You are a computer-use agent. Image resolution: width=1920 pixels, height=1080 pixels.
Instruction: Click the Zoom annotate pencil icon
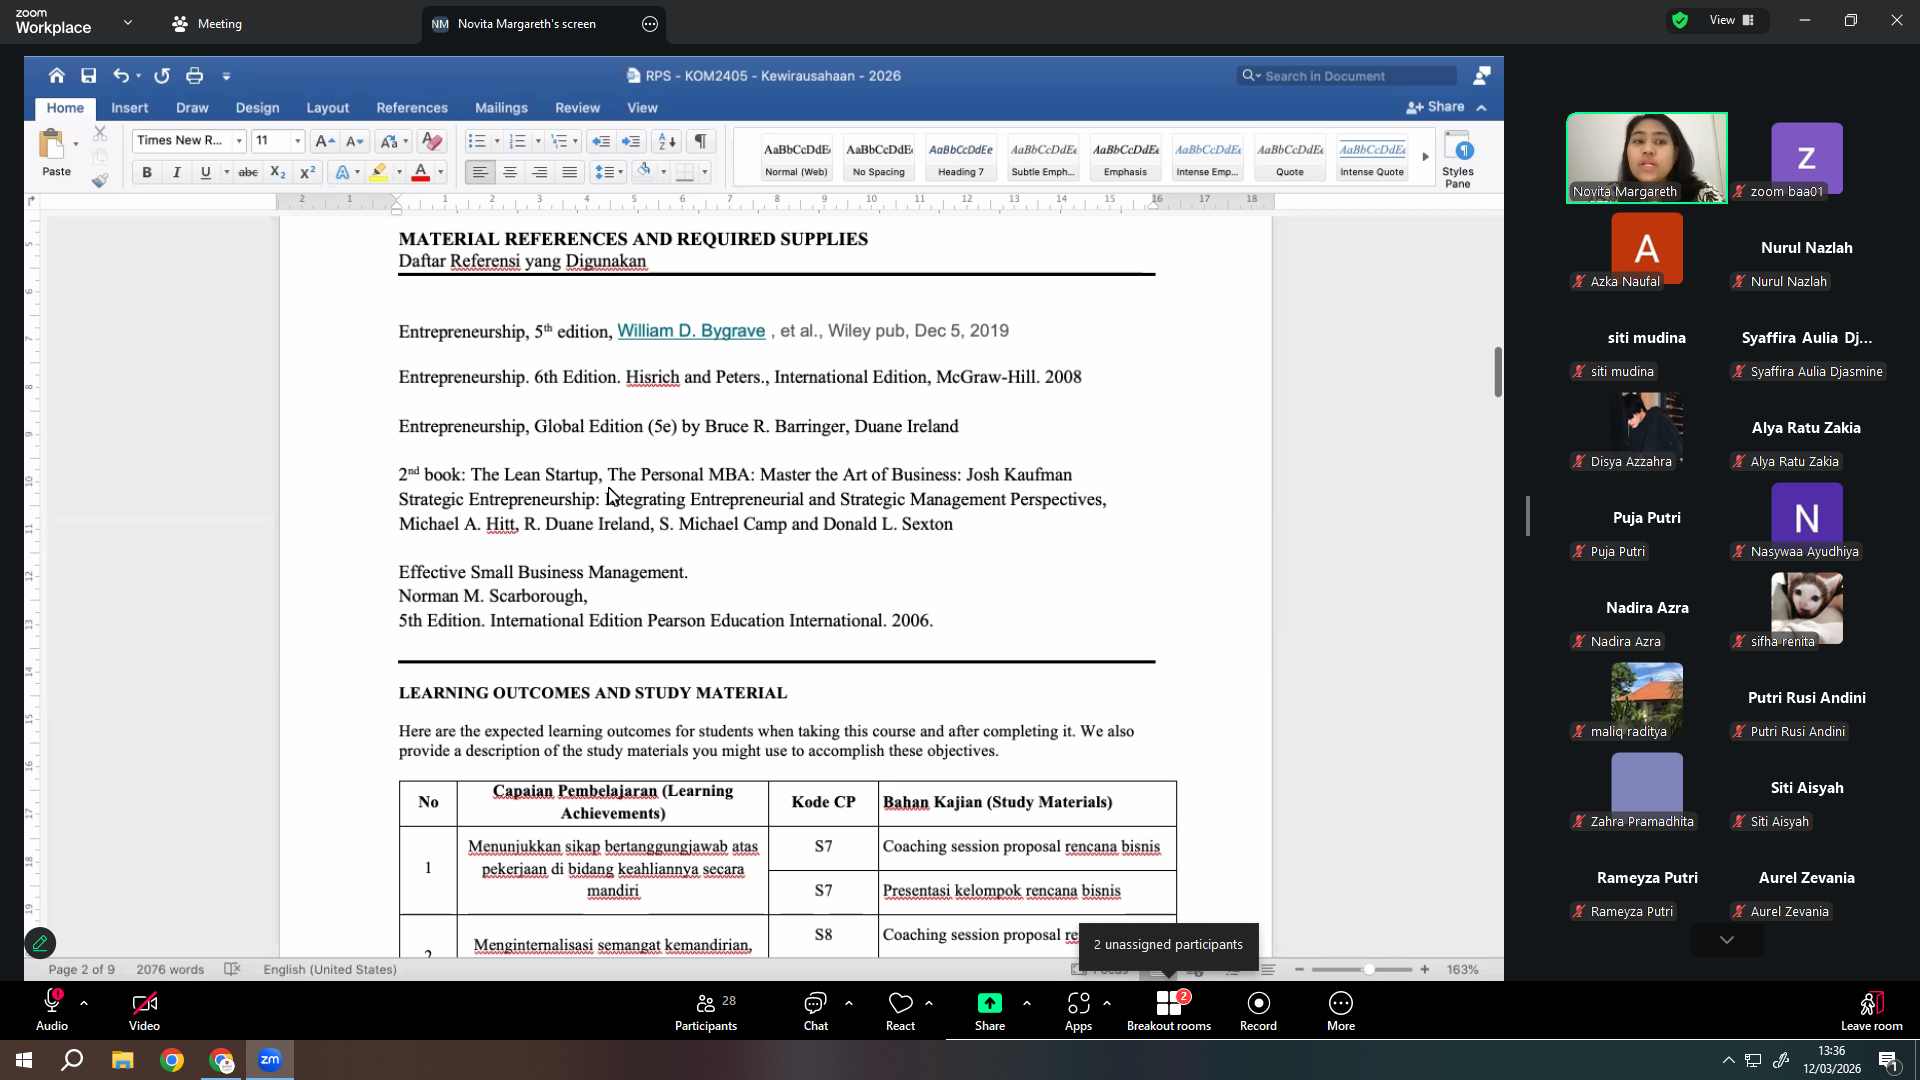(40, 943)
